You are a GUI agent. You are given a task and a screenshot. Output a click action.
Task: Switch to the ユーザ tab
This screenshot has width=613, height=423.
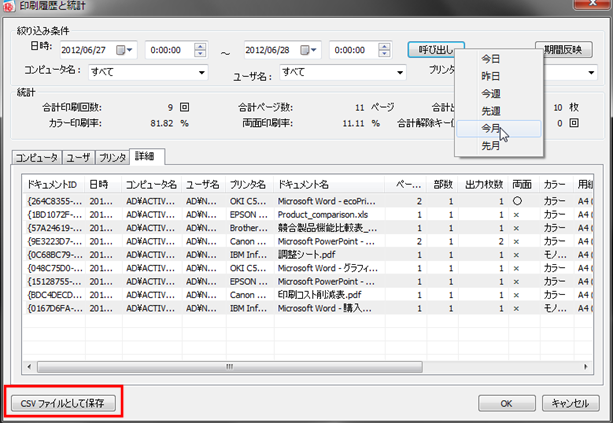[78, 157]
